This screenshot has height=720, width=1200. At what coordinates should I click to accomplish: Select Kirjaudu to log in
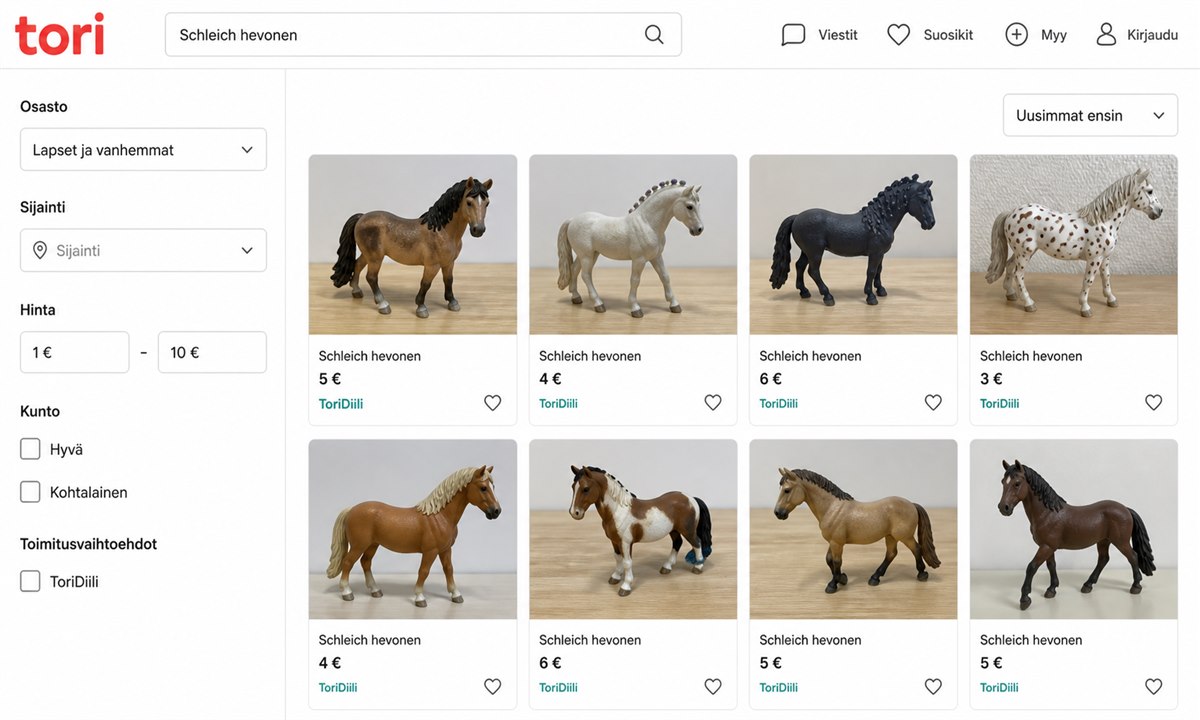click(x=1153, y=35)
